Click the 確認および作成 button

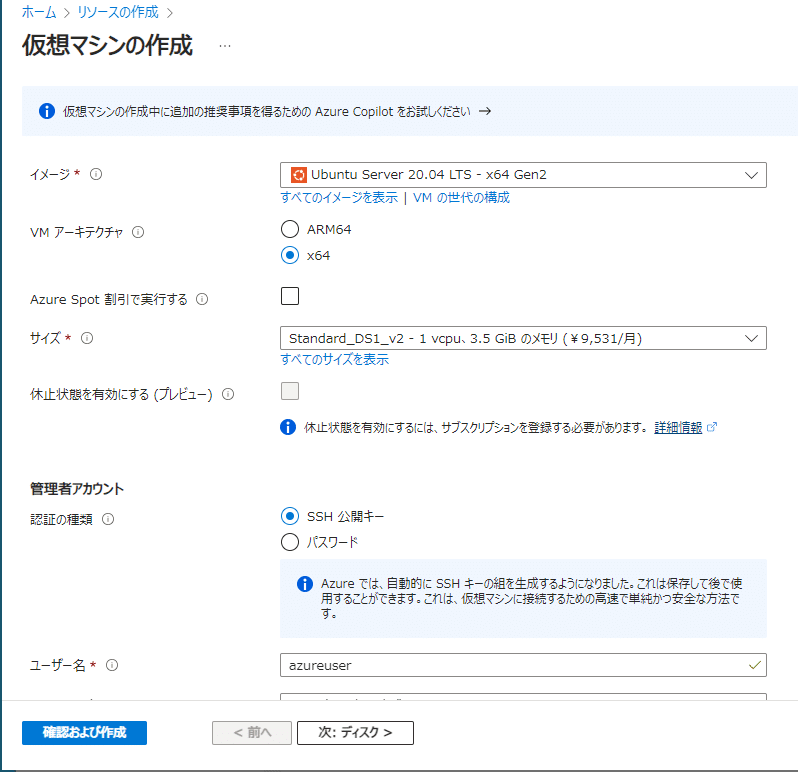pyautogui.click(x=84, y=733)
